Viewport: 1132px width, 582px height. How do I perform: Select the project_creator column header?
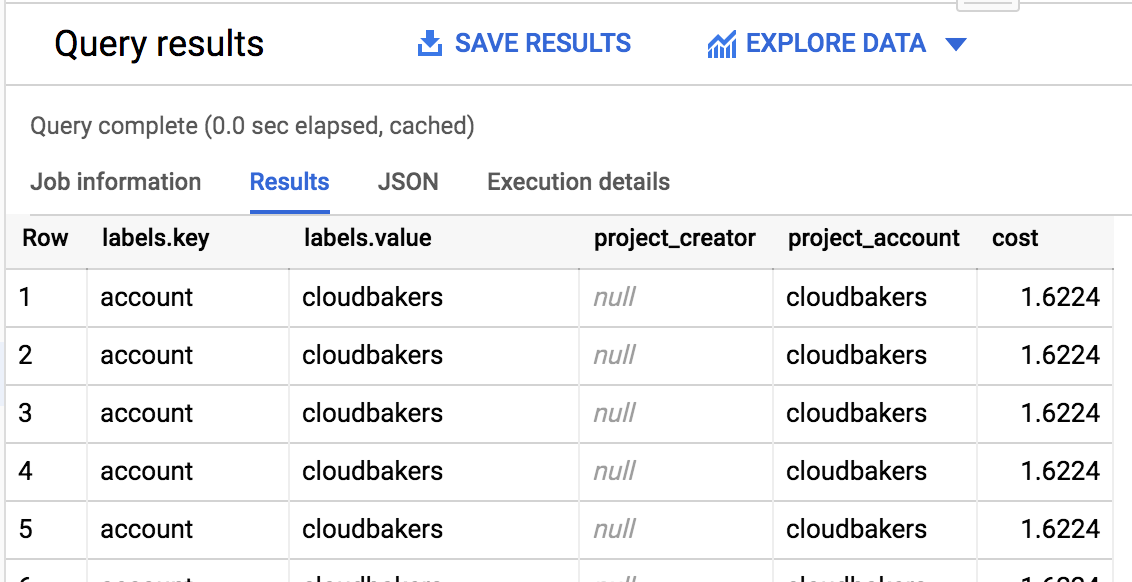coord(674,238)
